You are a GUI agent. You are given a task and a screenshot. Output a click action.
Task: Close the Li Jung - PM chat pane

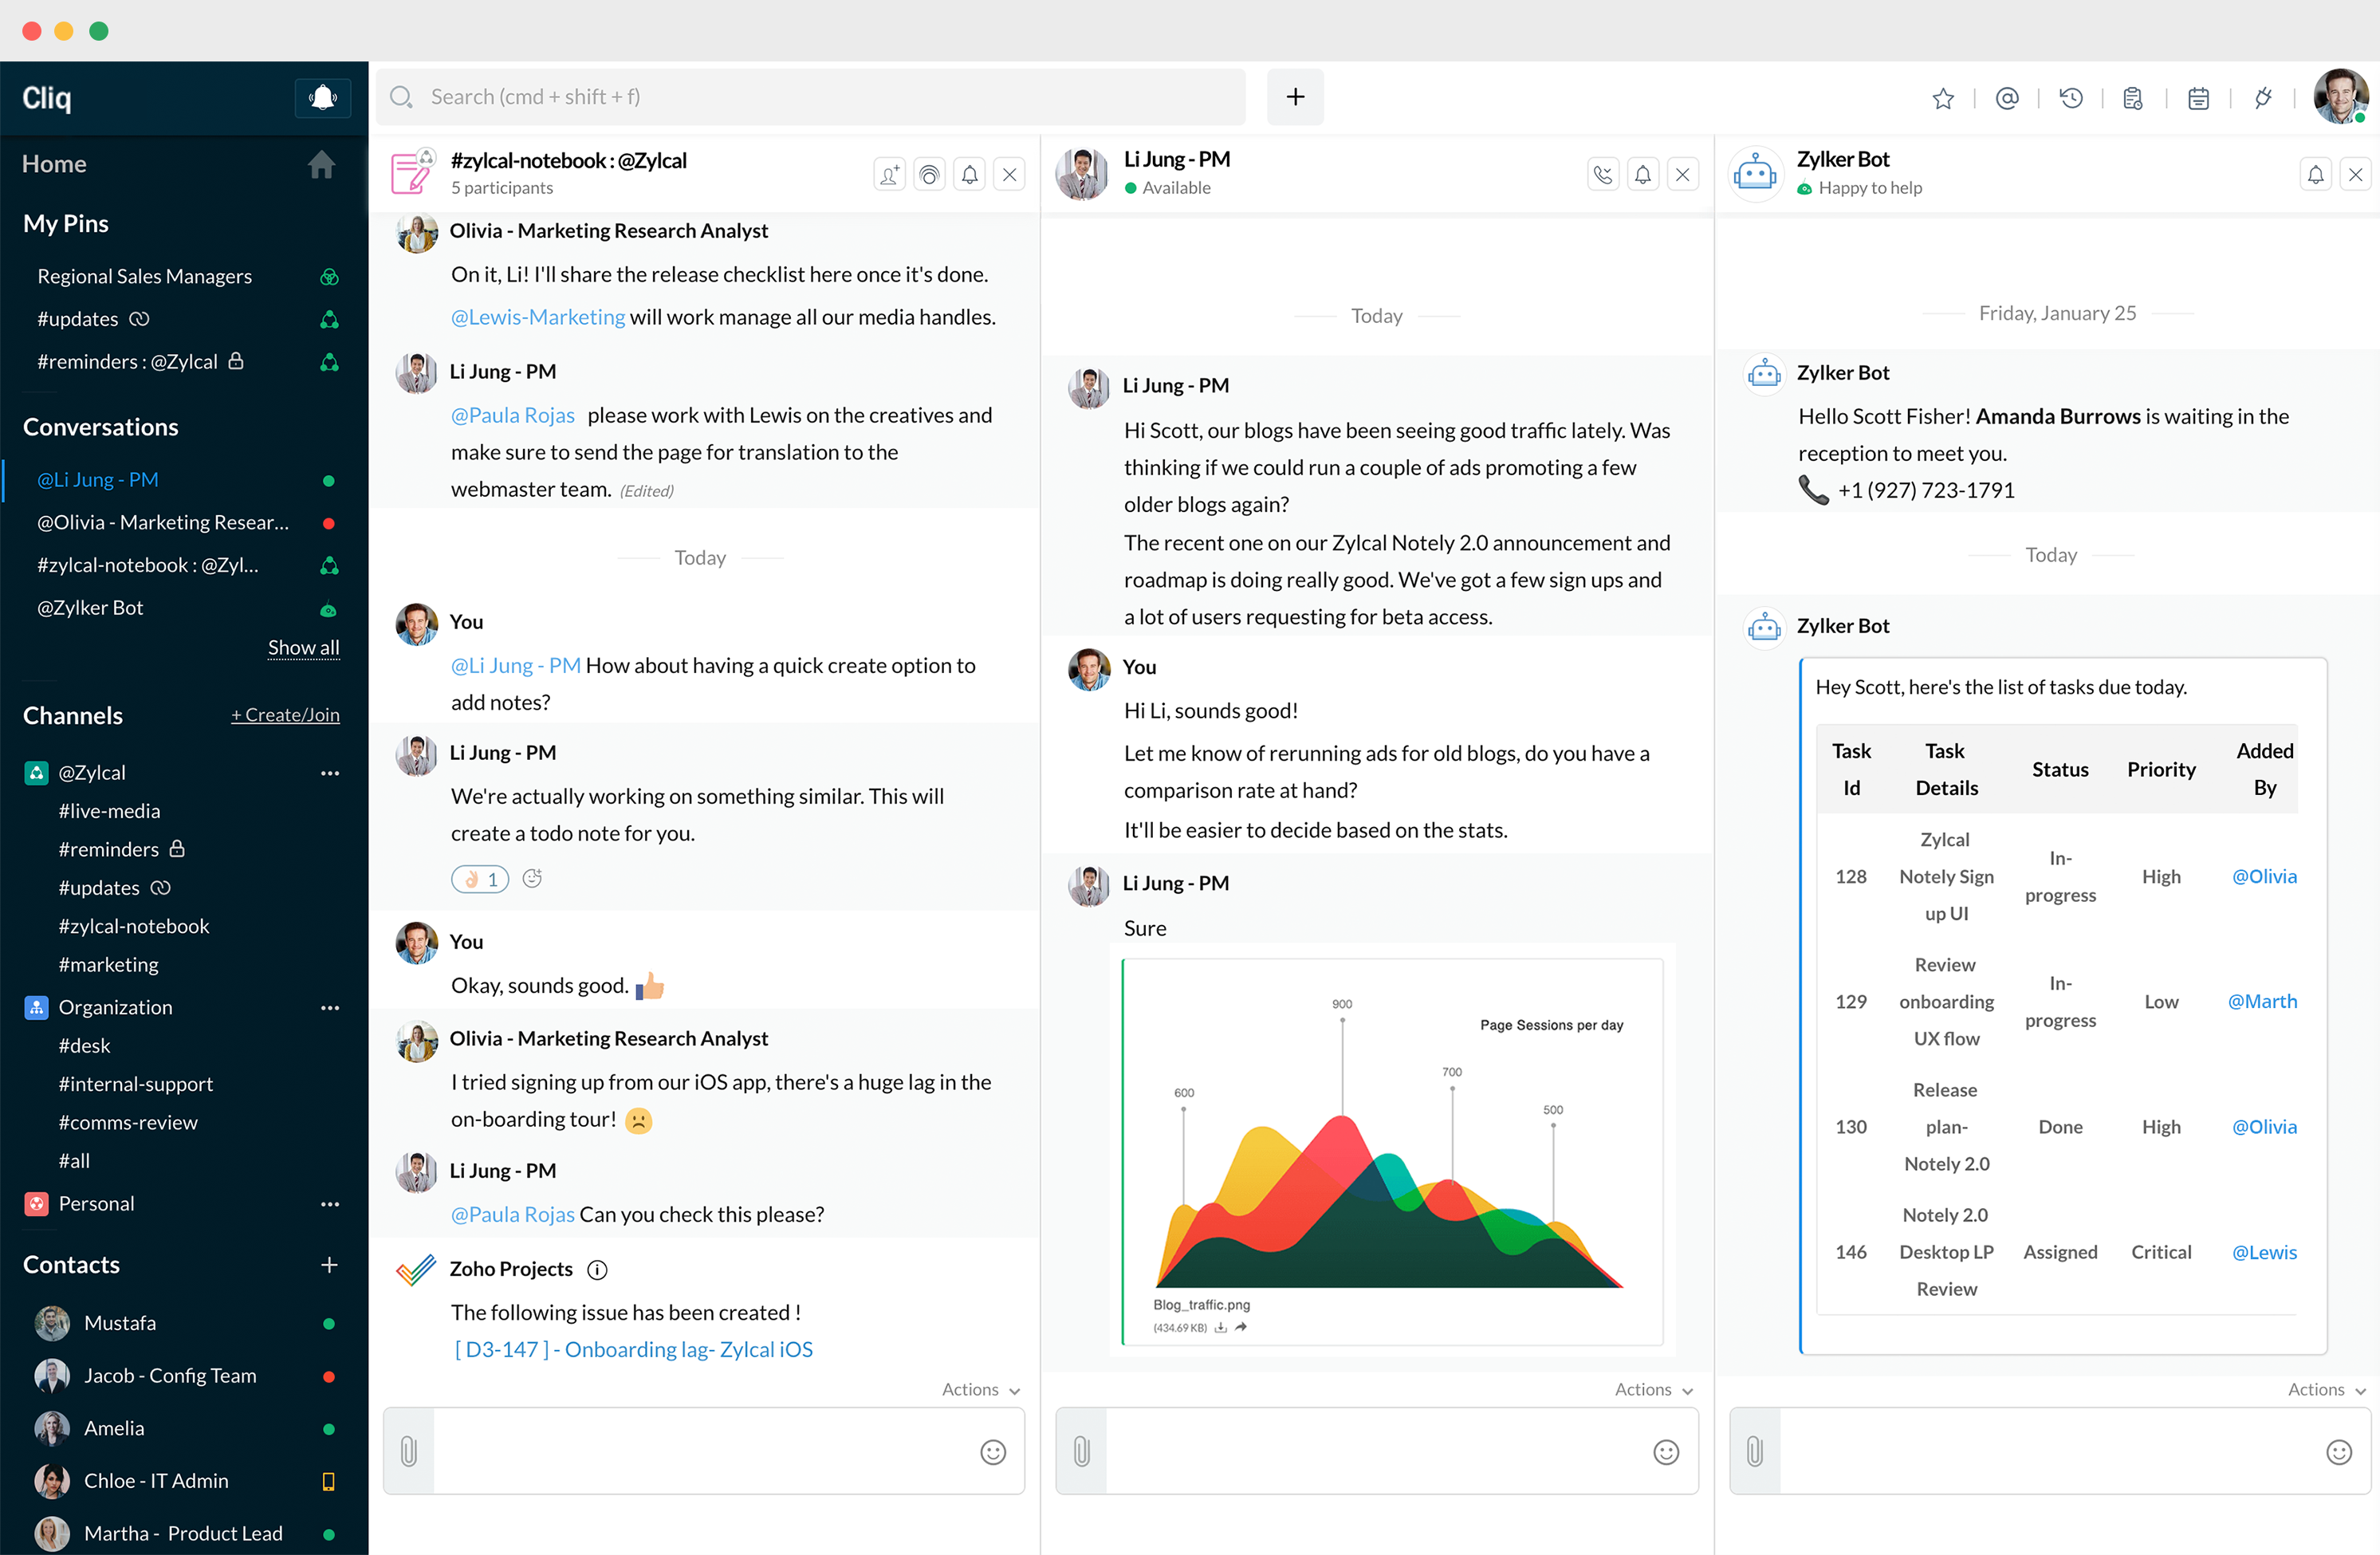pyautogui.click(x=1683, y=175)
